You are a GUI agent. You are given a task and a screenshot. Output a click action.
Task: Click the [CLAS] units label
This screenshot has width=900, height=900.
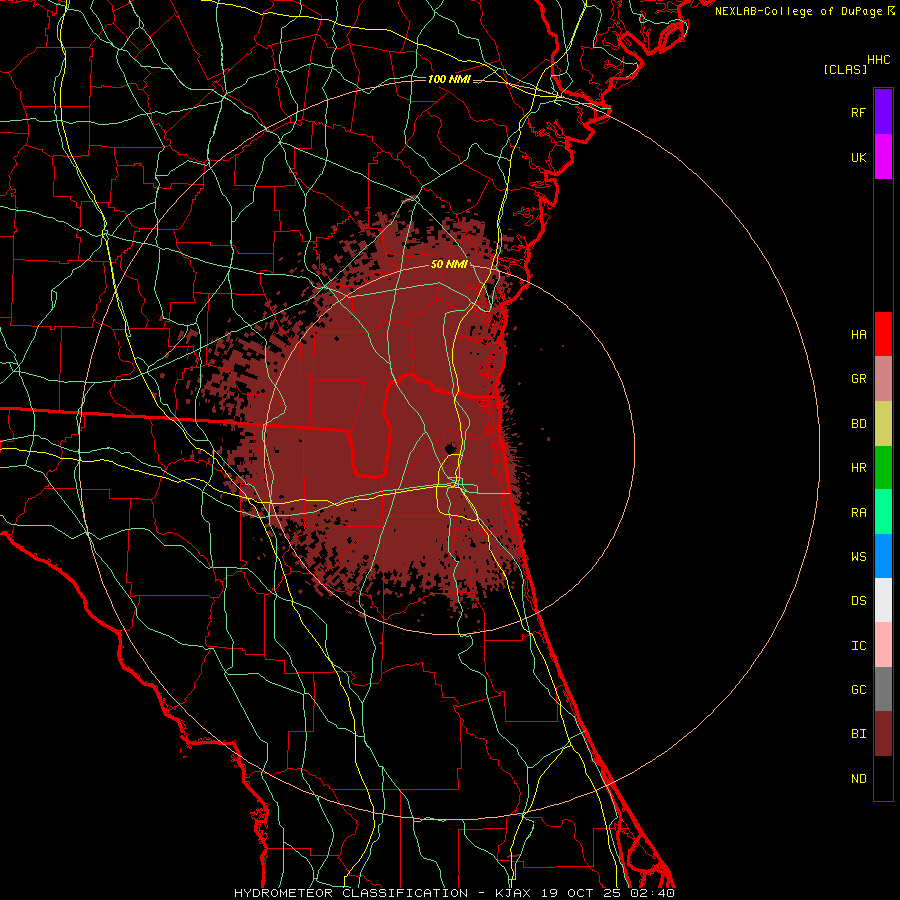coord(845,69)
